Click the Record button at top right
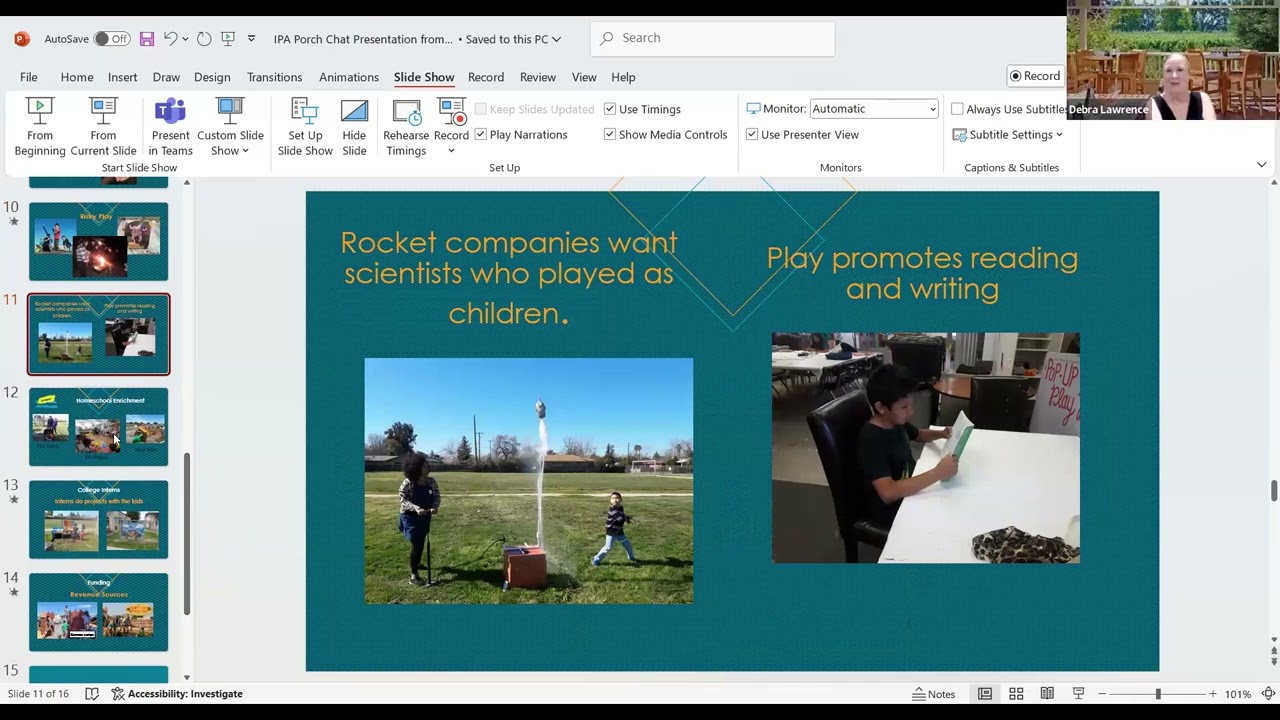The image size is (1280, 720). point(1035,76)
